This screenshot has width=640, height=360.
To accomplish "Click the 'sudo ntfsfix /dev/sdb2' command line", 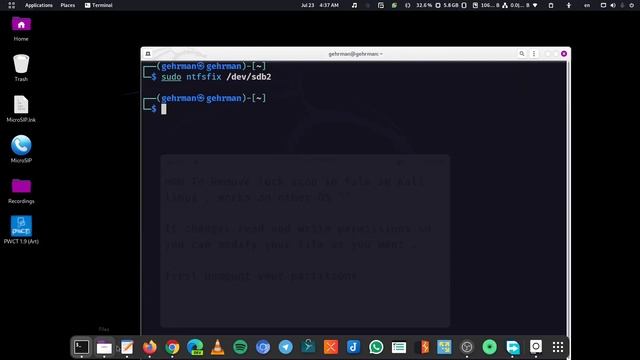I will (x=216, y=77).
